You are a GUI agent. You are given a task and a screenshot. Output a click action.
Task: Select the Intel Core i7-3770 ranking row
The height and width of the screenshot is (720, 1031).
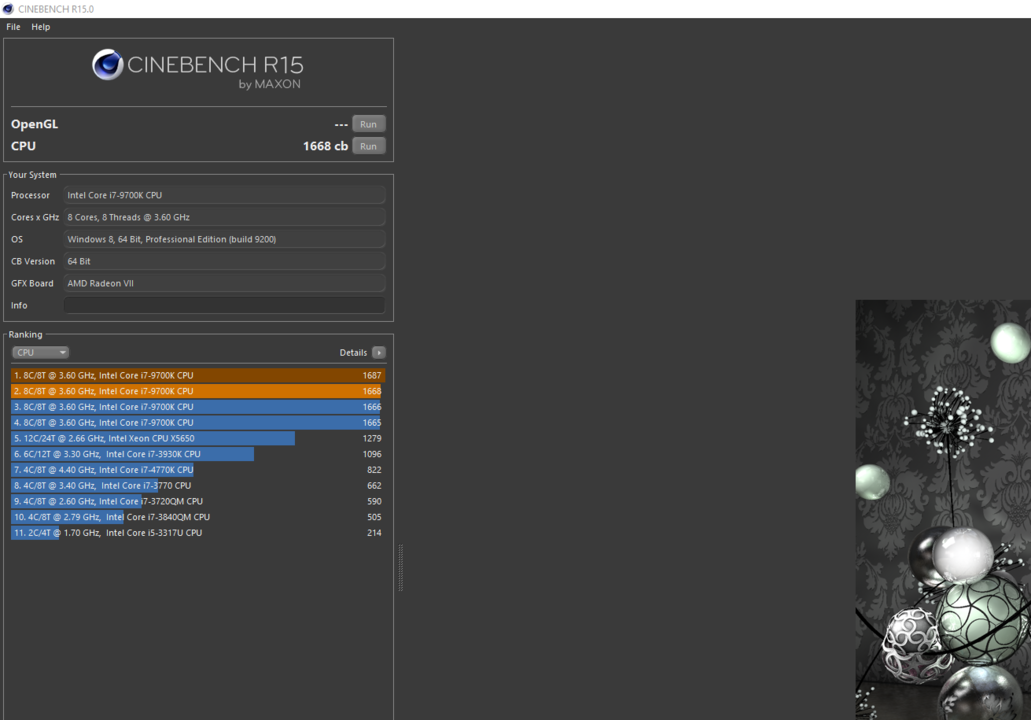tap(198, 486)
